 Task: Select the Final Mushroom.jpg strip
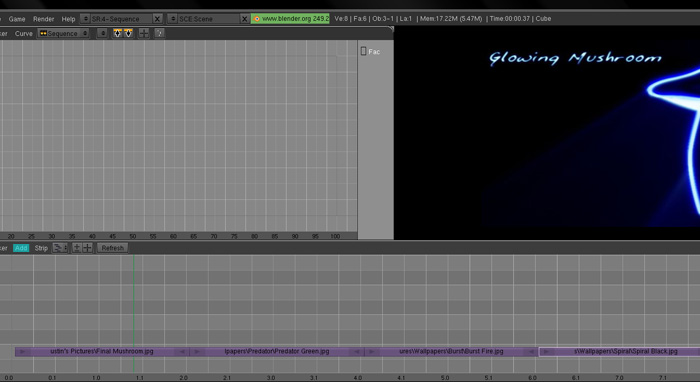(102, 352)
